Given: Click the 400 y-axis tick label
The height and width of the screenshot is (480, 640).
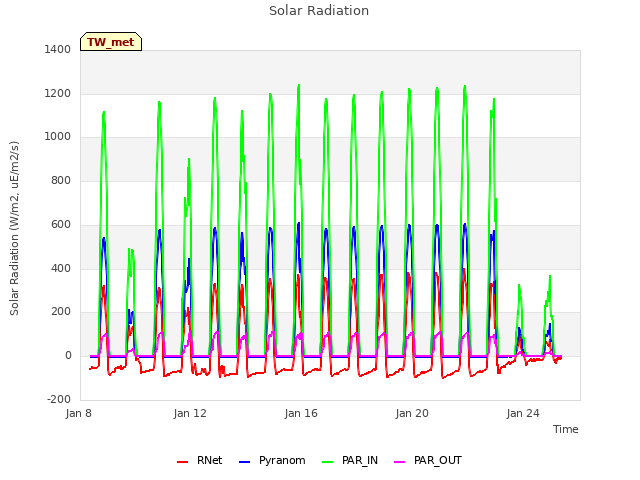Looking at the screenshot, I should pos(61,269).
